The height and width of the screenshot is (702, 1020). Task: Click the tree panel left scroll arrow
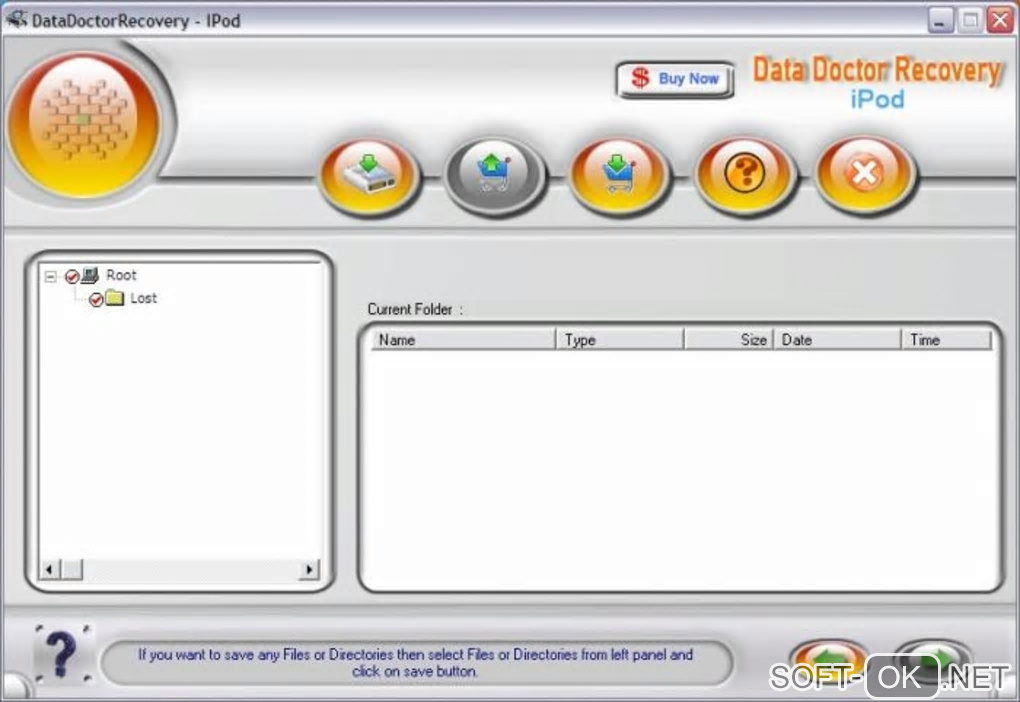tap(49, 569)
